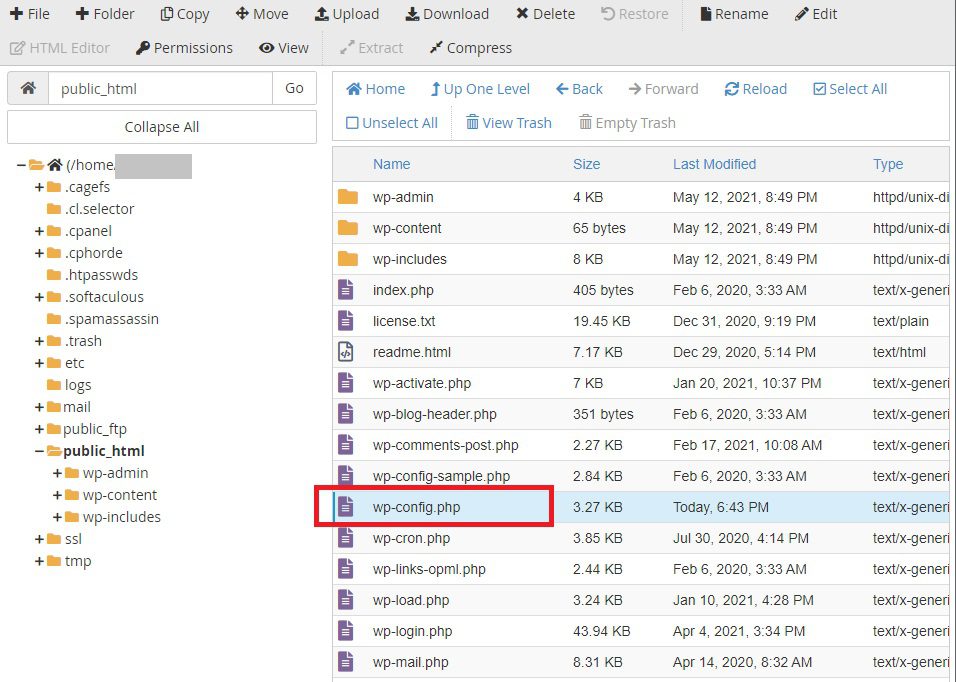Sort by Last Modified column header
This screenshot has width=956, height=682.
tap(715, 164)
